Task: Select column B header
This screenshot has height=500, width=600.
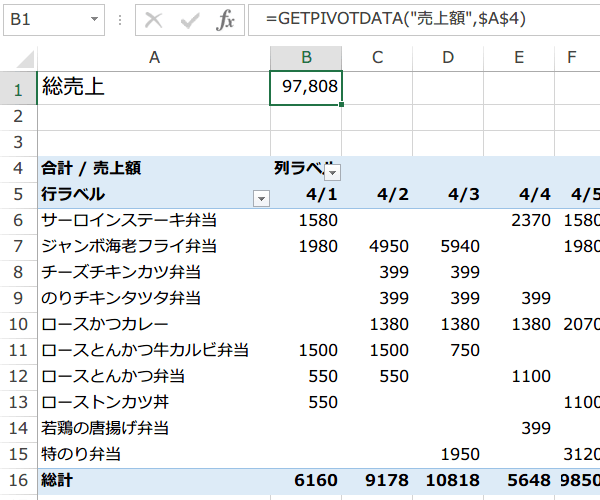Action: [306, 58]
